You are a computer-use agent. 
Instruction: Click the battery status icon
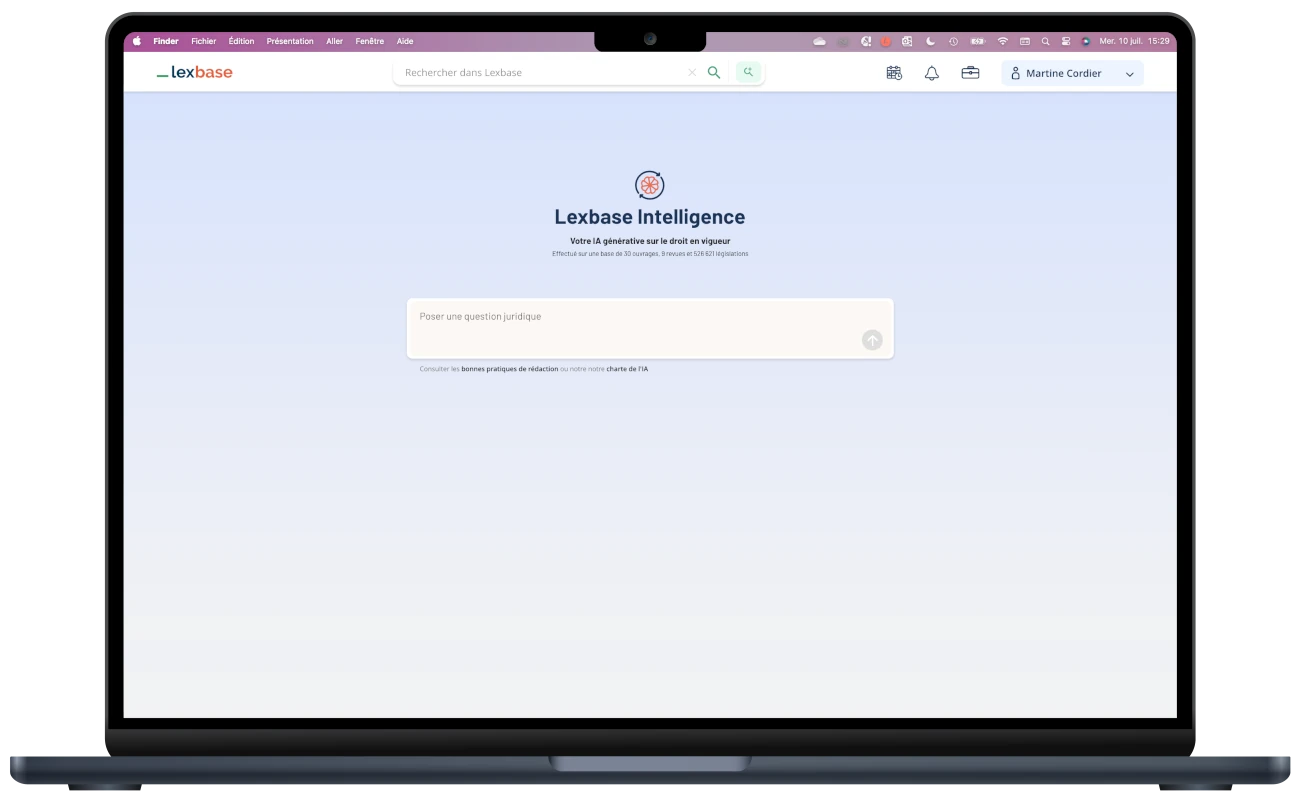tap(978, 41)
